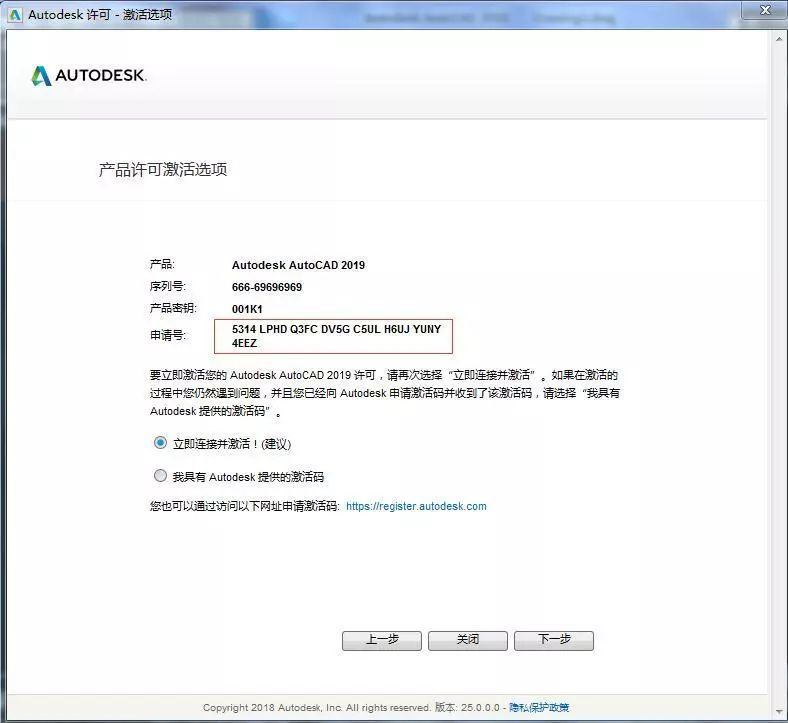Click scrollbar up arrow at right edge
Viewport: 788px width, 723px height.
[779, 39]
